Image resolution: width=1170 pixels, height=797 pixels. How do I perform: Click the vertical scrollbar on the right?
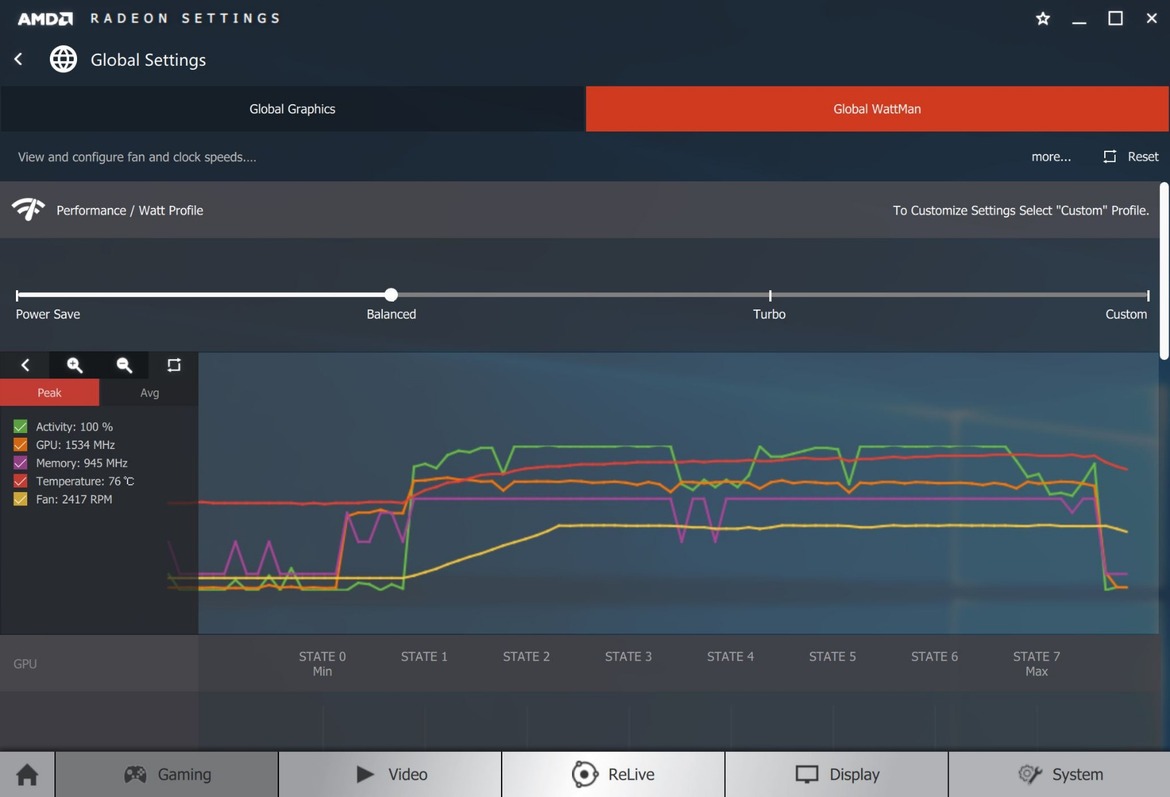1164,272
